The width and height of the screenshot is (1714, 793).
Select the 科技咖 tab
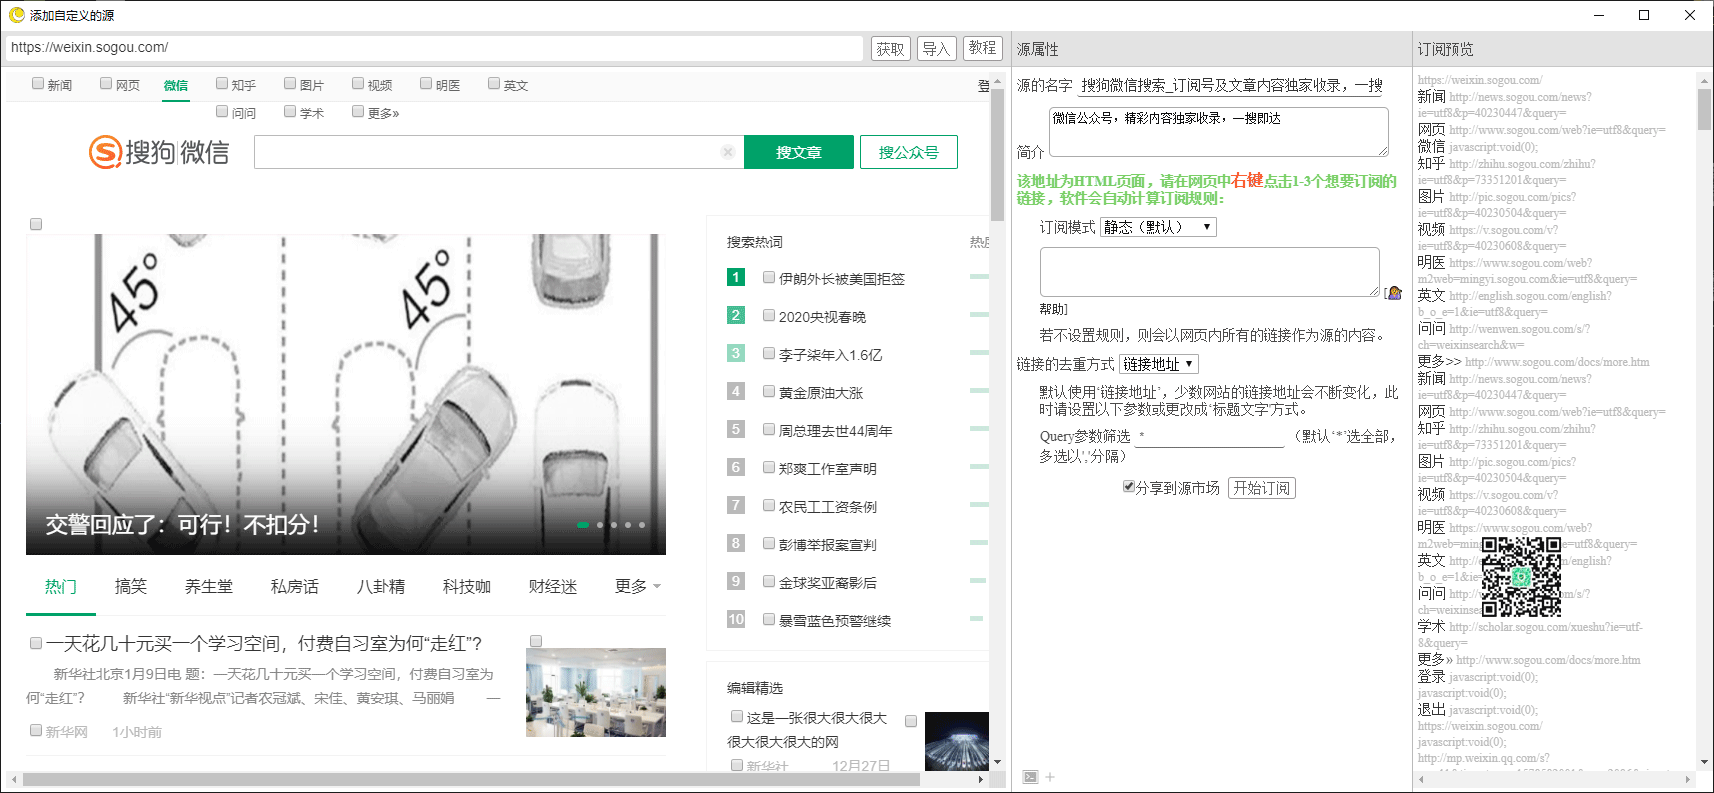click(x=467, y=586)
